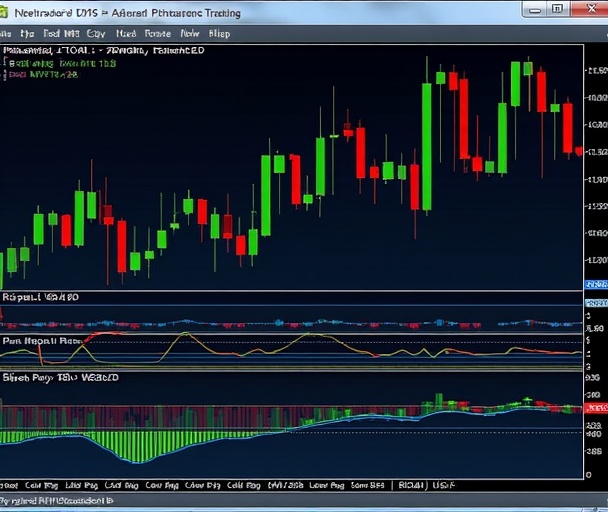Minimize the trading platform window
Screen dimensions: 608x512
coord(535,11)
